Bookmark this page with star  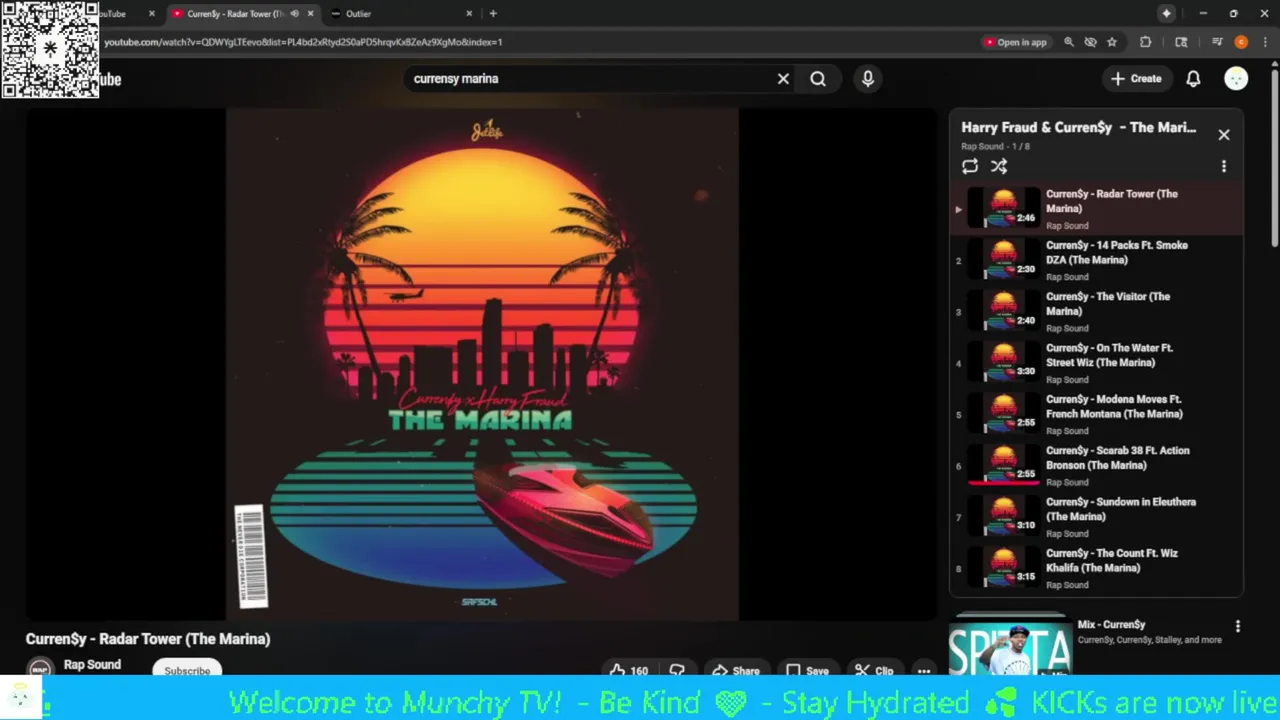[1111, 42]
